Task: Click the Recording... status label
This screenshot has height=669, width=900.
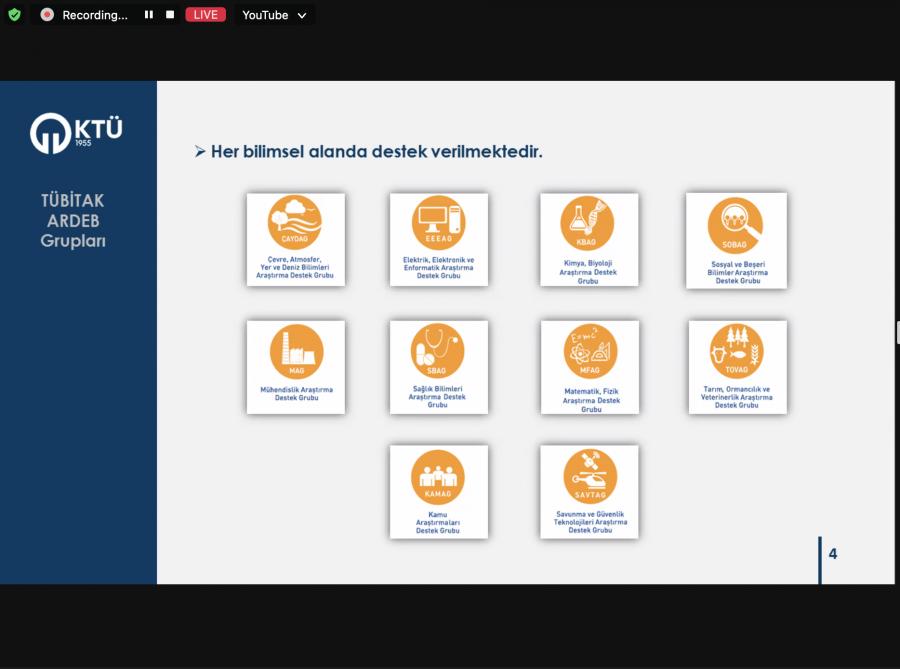Action: [x=95, y=15]
